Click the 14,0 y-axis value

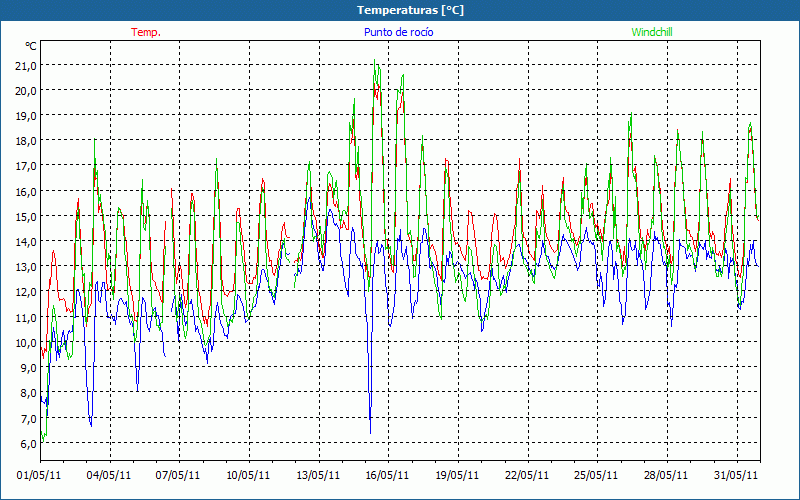pyautogui.click(x=26, y=241)
